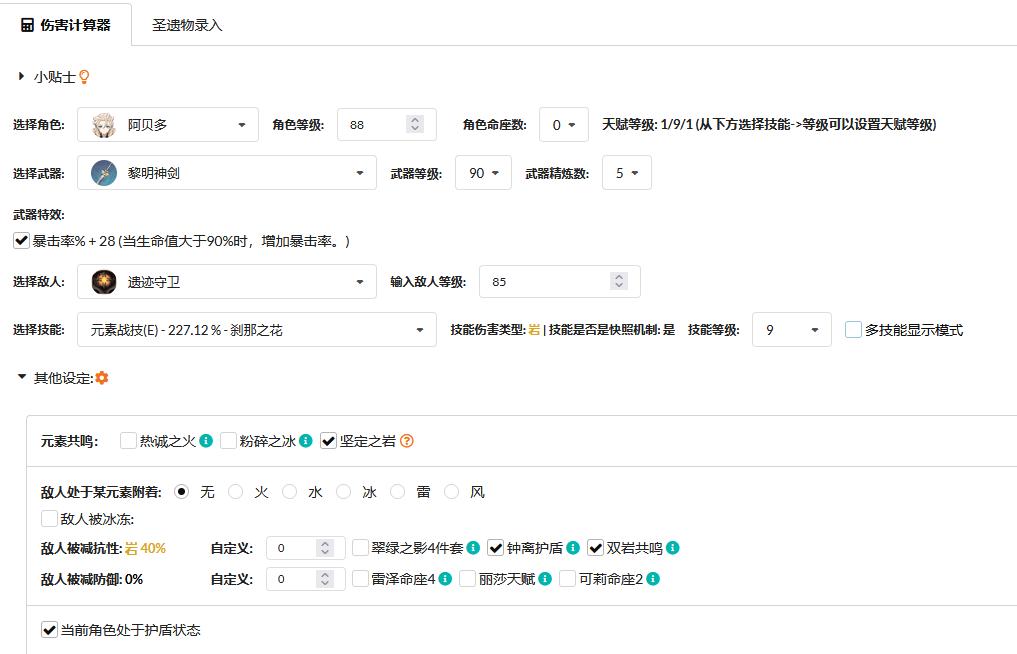
Task: Increase 角色等级 using the stepper up arrow
Action: (x=417, y=118)
